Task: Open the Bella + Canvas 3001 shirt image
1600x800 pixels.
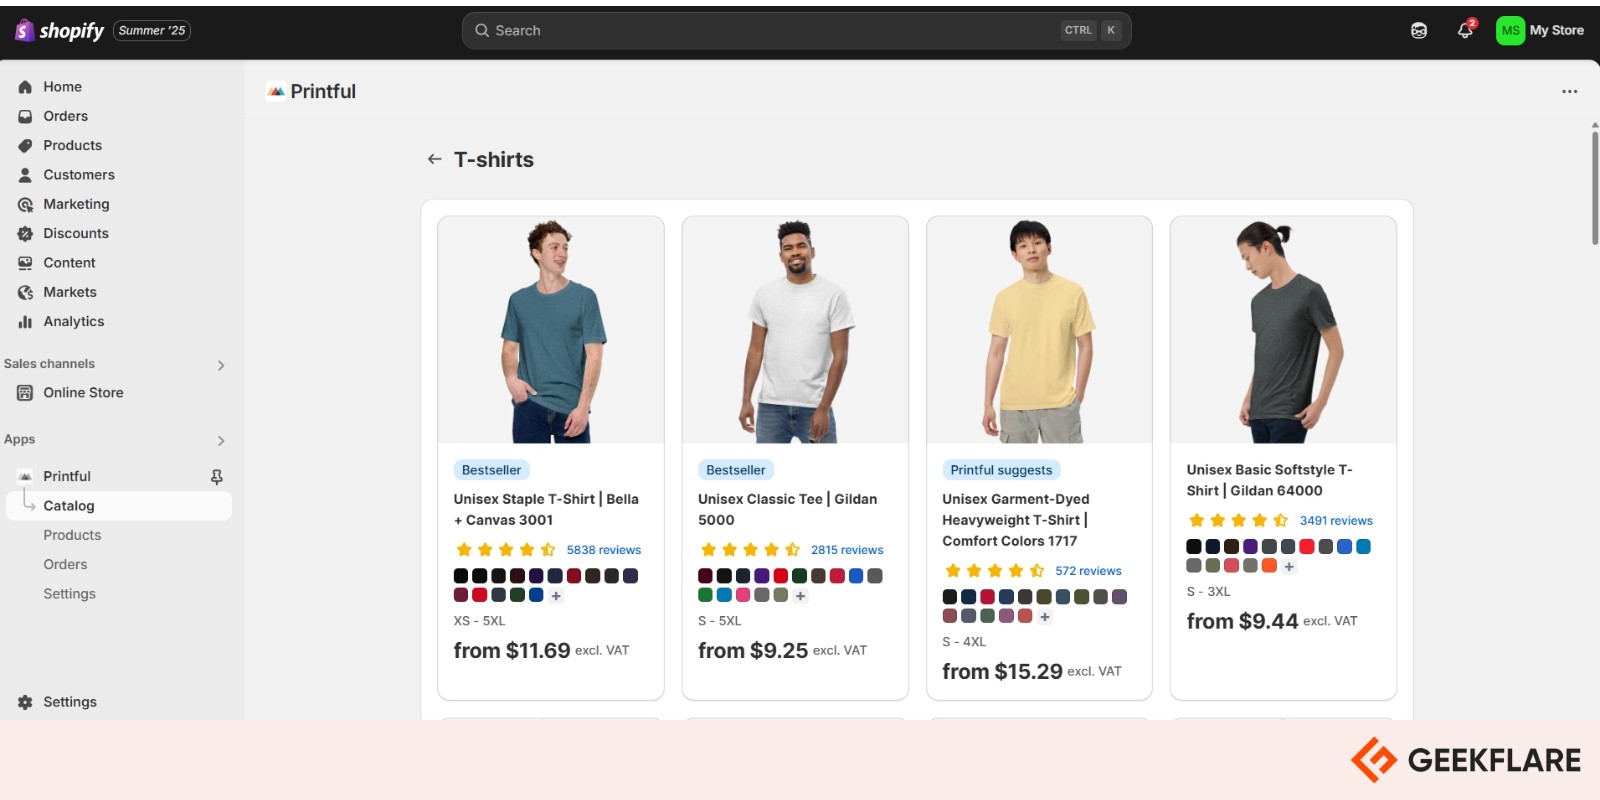Action: pos(551,330)
